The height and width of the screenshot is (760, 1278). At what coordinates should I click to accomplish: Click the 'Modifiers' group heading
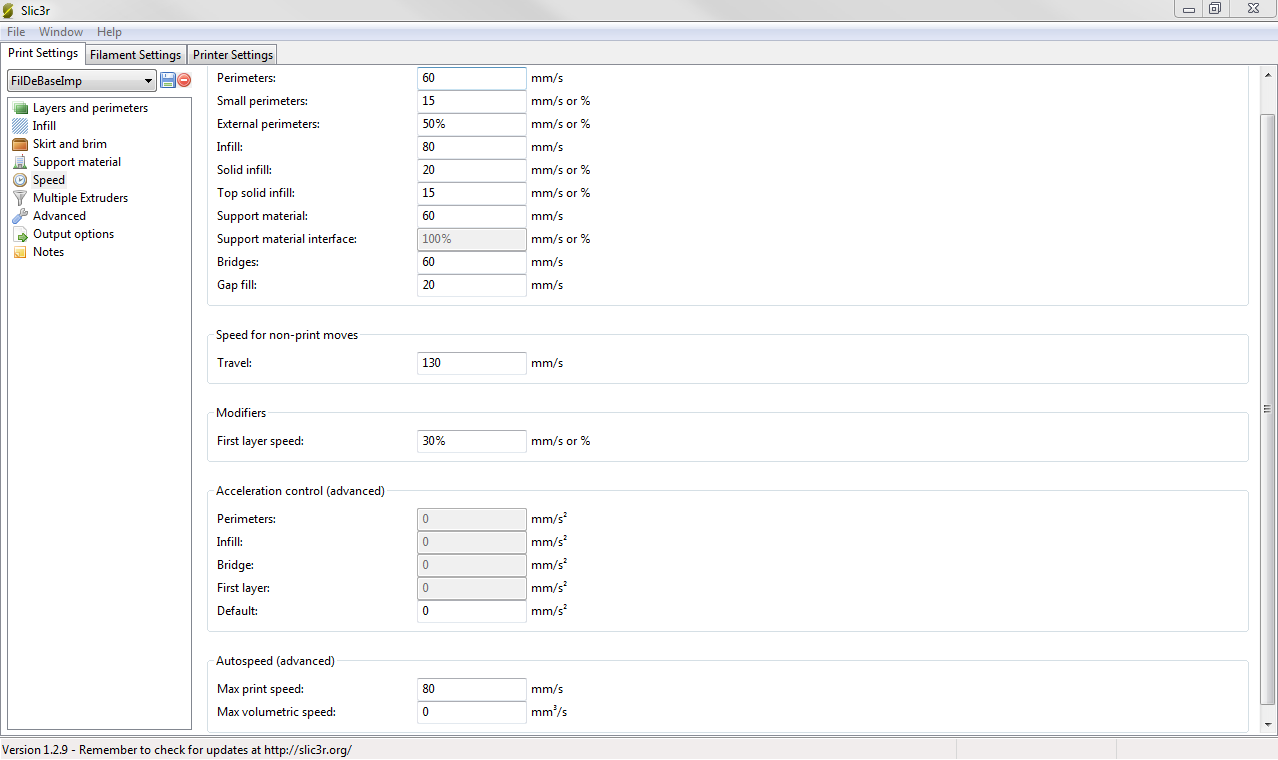(x=241, y=413)
